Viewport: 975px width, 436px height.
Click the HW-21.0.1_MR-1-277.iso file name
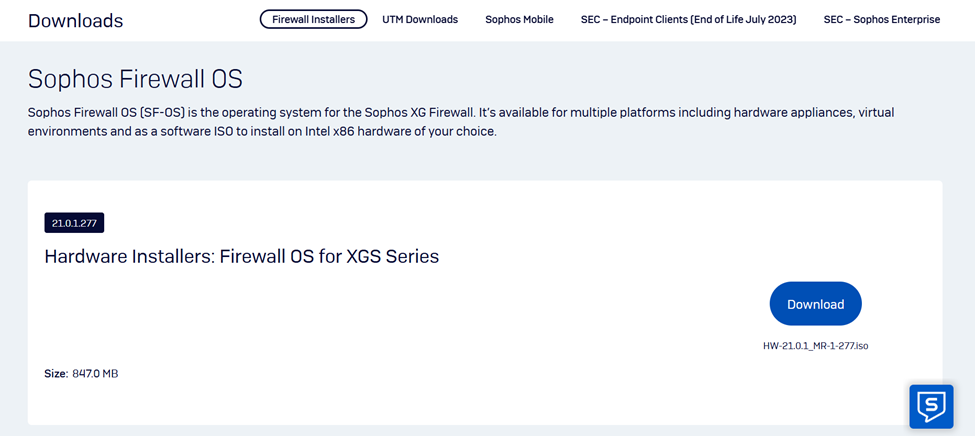(x=815, y=346)
